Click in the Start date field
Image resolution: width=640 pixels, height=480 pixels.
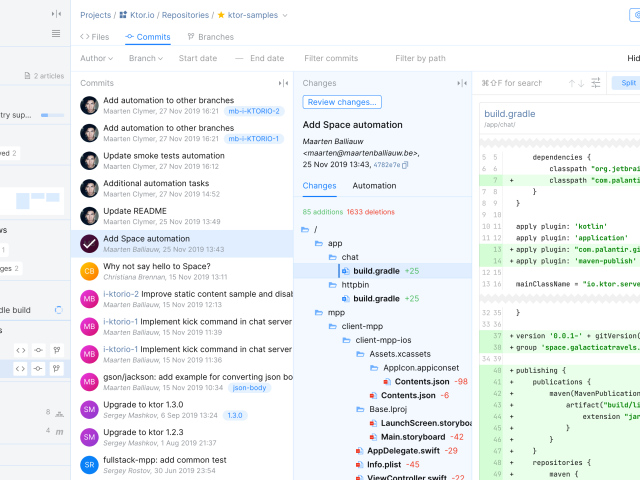click(x=198, y=58)
